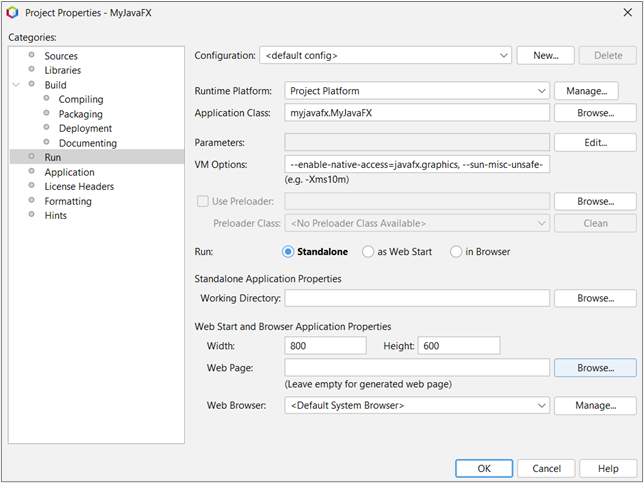Select the Build category
644x483 pixels.
(55, 85)
